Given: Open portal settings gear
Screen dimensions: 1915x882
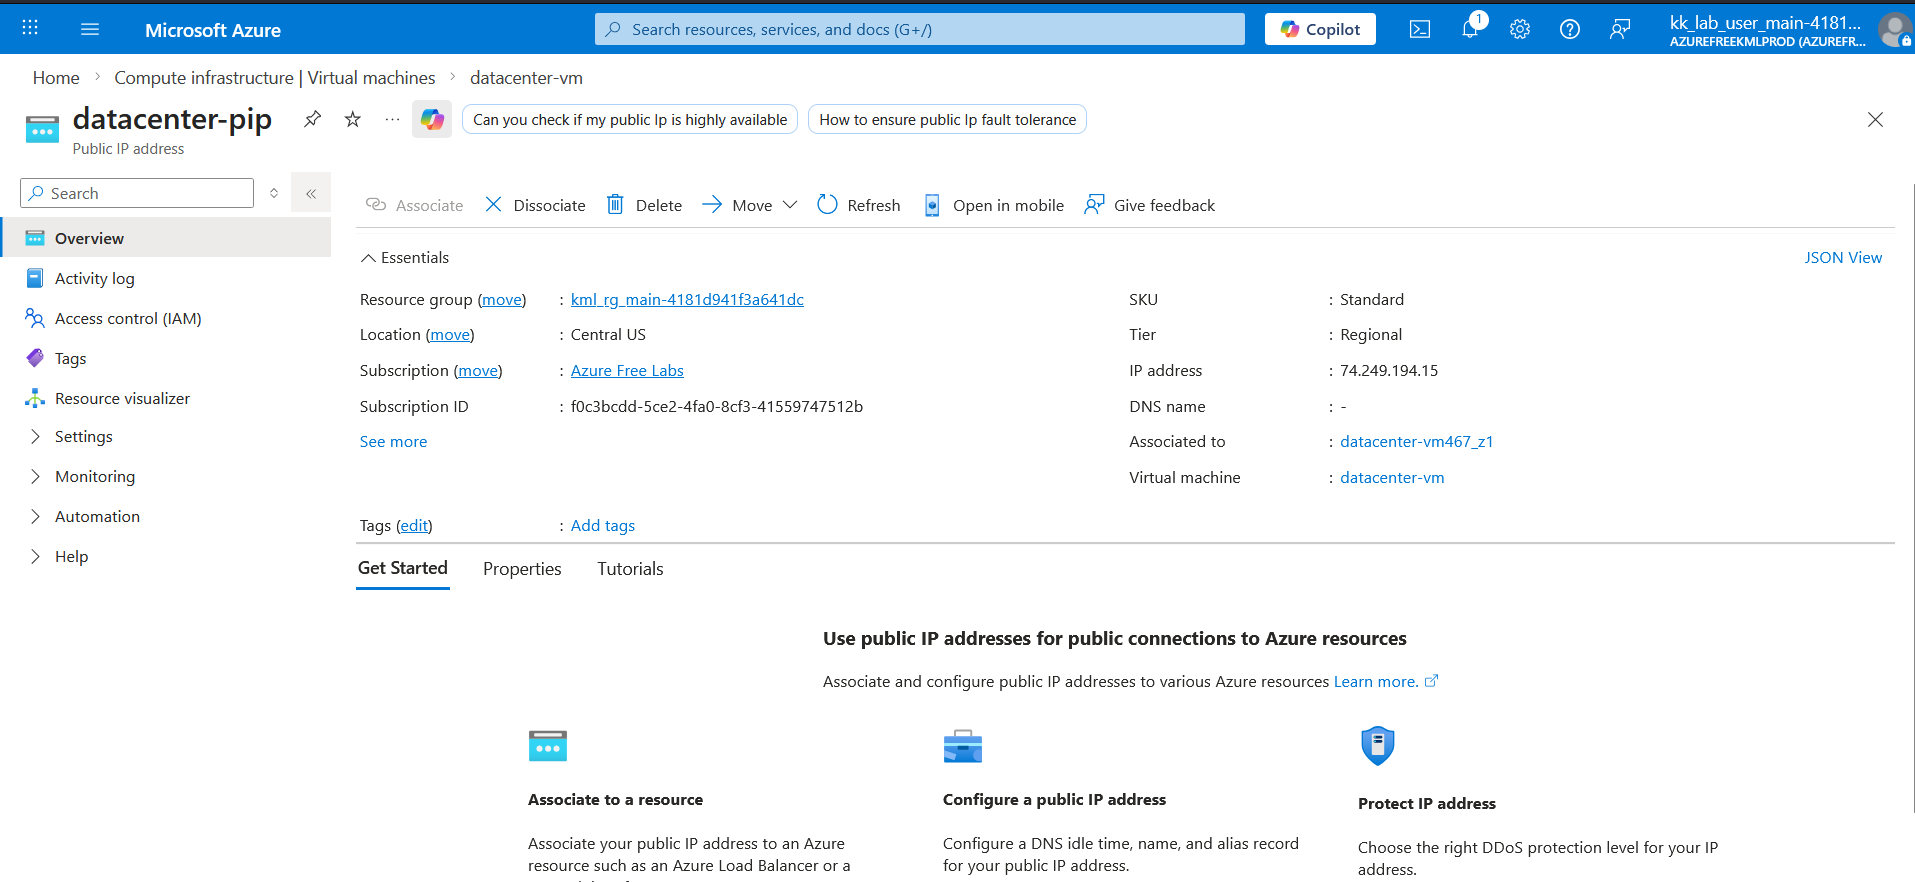Looking at the screenshot, I should click(x=1520, y=29).
